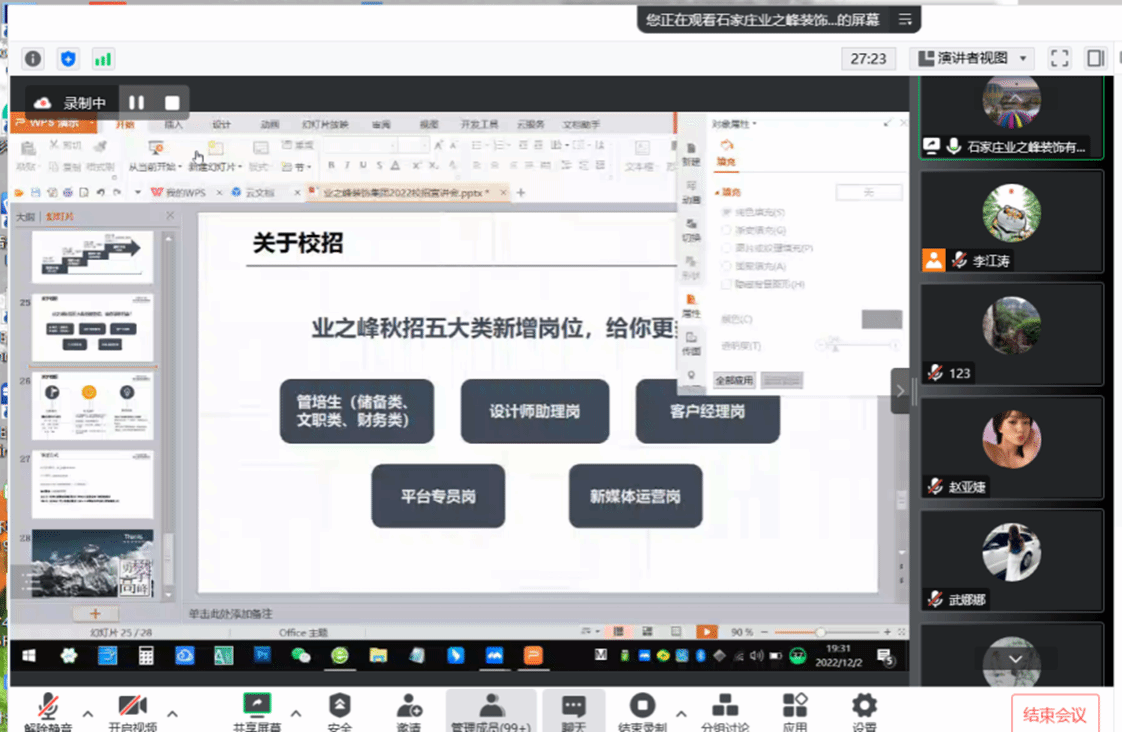
Task: Stop the recording with the square button
Action: click(172, 103)
